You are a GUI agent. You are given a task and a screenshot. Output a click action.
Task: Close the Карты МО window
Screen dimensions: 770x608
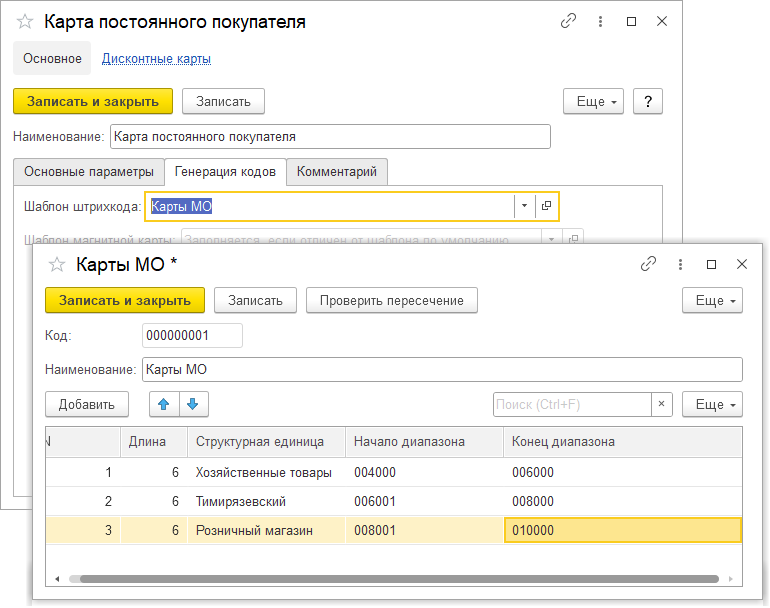click(x=742, y=264)
